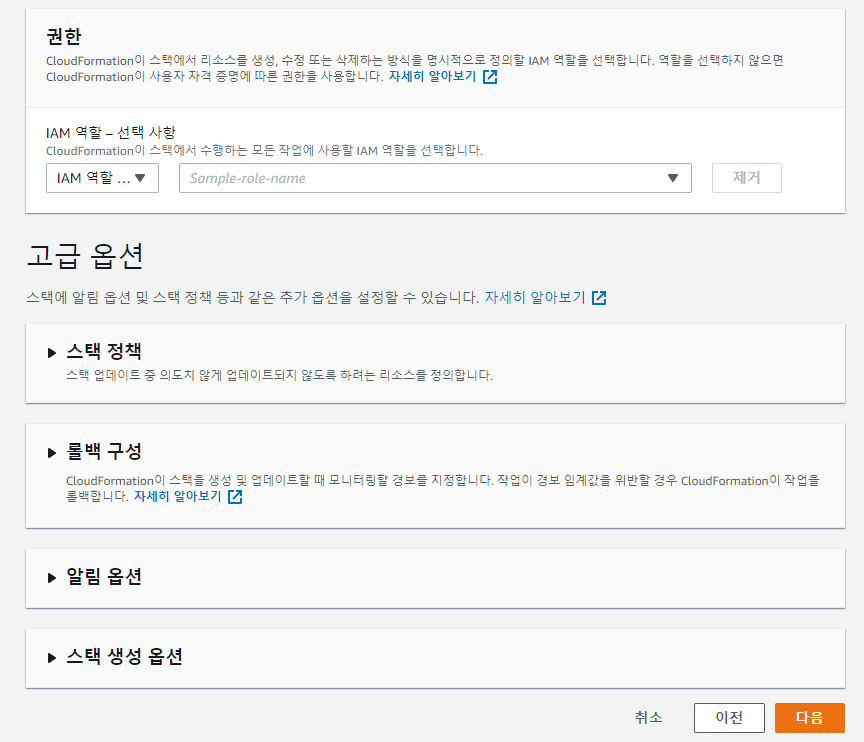
Task: Click external link icon beside 고급 옵션 description
Action: [599, 298]
